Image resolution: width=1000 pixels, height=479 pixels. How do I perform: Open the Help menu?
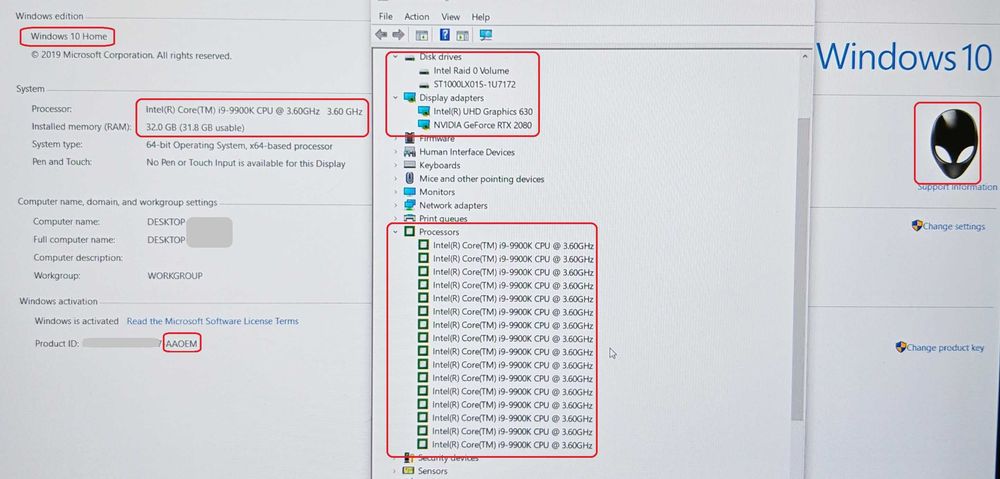click(480, 17)
